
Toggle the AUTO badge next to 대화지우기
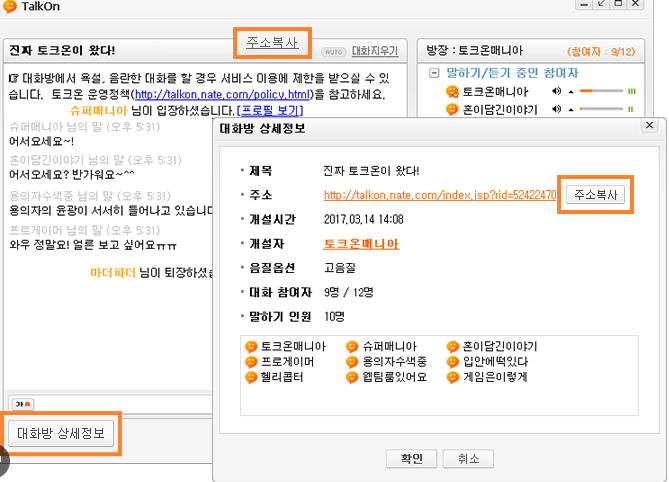click(x=334, y=52)
